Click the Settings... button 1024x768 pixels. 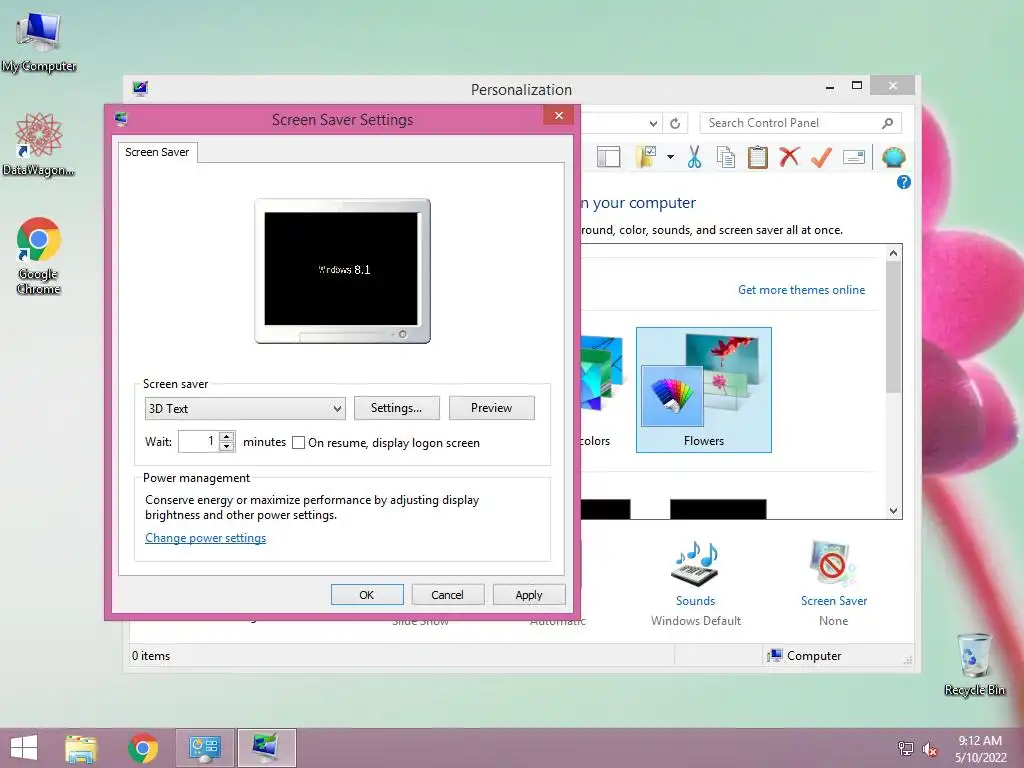pyautogui.click(x=396, y=408)
